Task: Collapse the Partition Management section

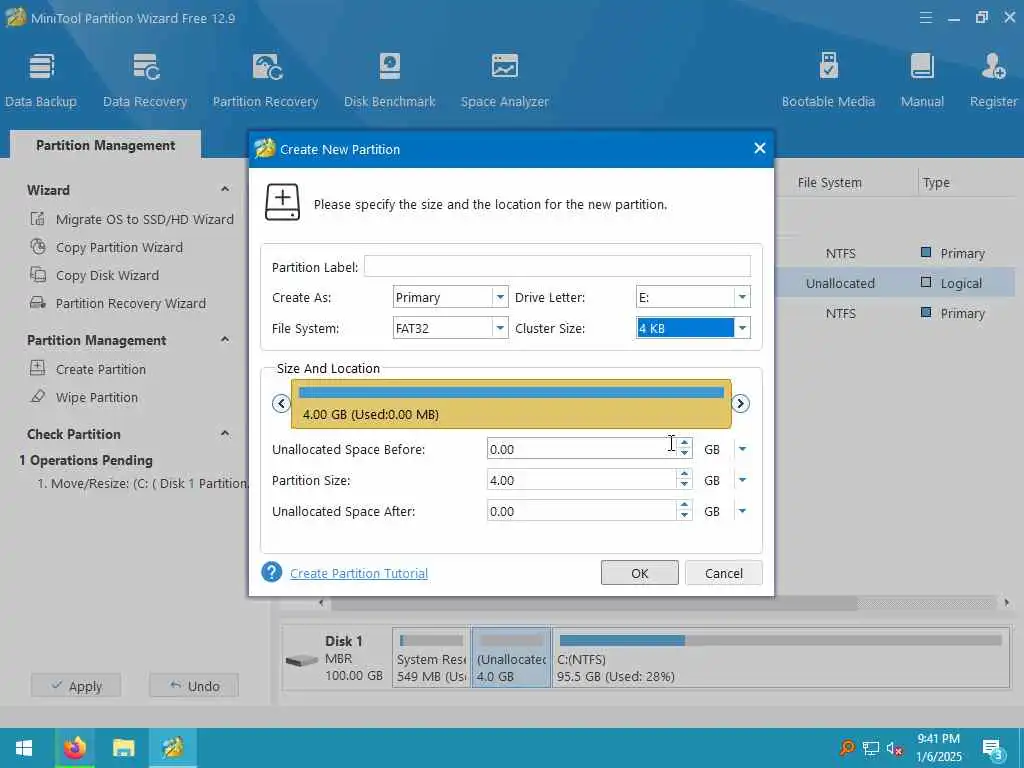Action: coord(225,340)
